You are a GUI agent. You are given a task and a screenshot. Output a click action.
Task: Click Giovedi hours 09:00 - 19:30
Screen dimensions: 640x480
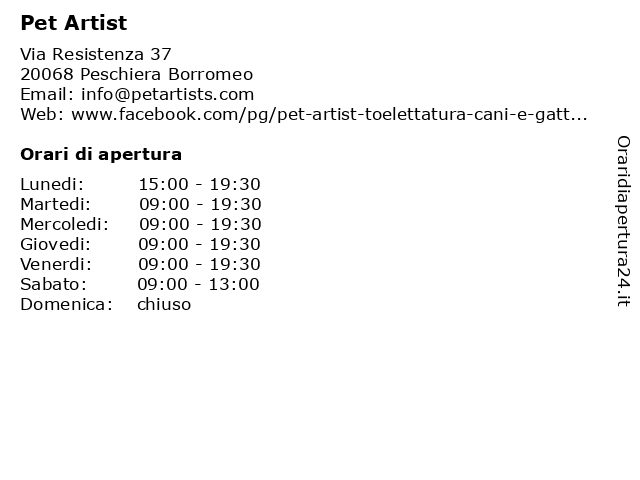pyautogui.click(x=199, y=244)
